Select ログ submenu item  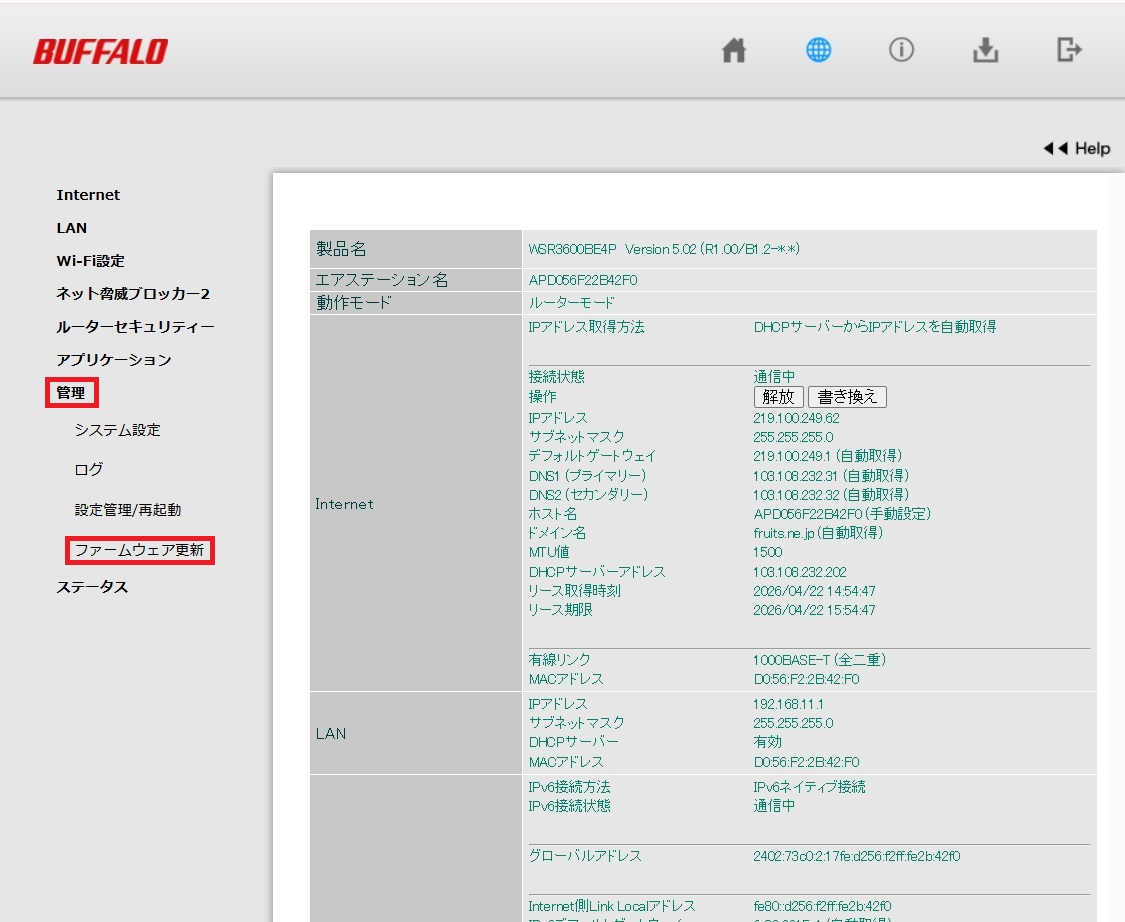pos(89,469)
